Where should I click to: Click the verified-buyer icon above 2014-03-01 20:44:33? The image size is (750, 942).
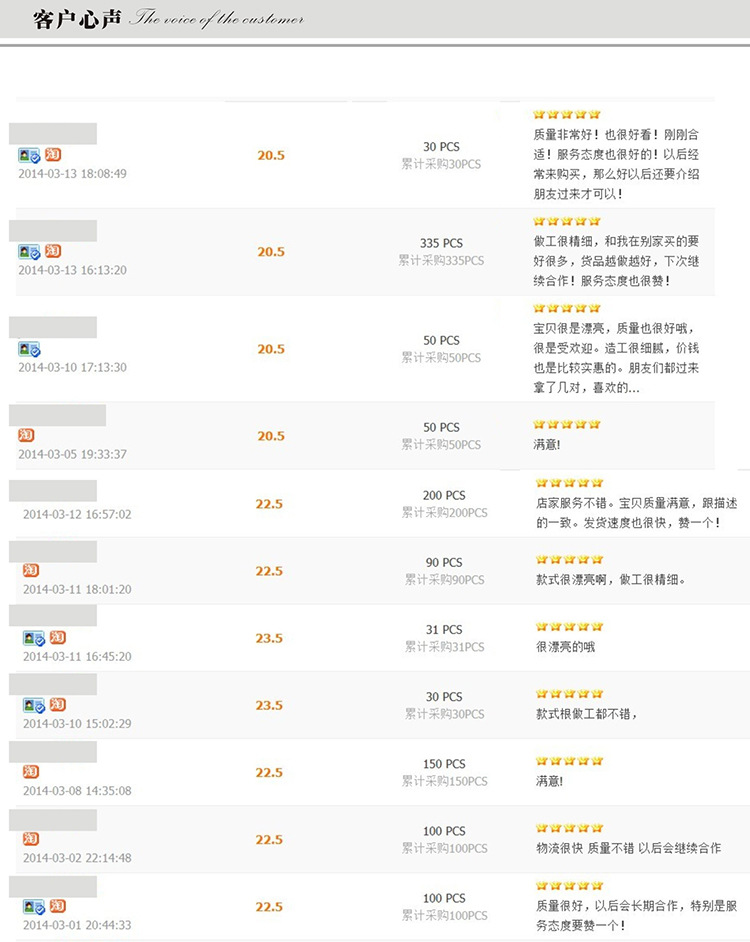(x=34, y=907)
